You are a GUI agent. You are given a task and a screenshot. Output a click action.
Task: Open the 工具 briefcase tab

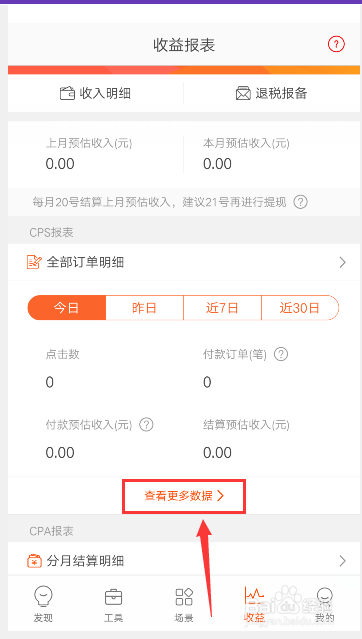pos(113,604)
